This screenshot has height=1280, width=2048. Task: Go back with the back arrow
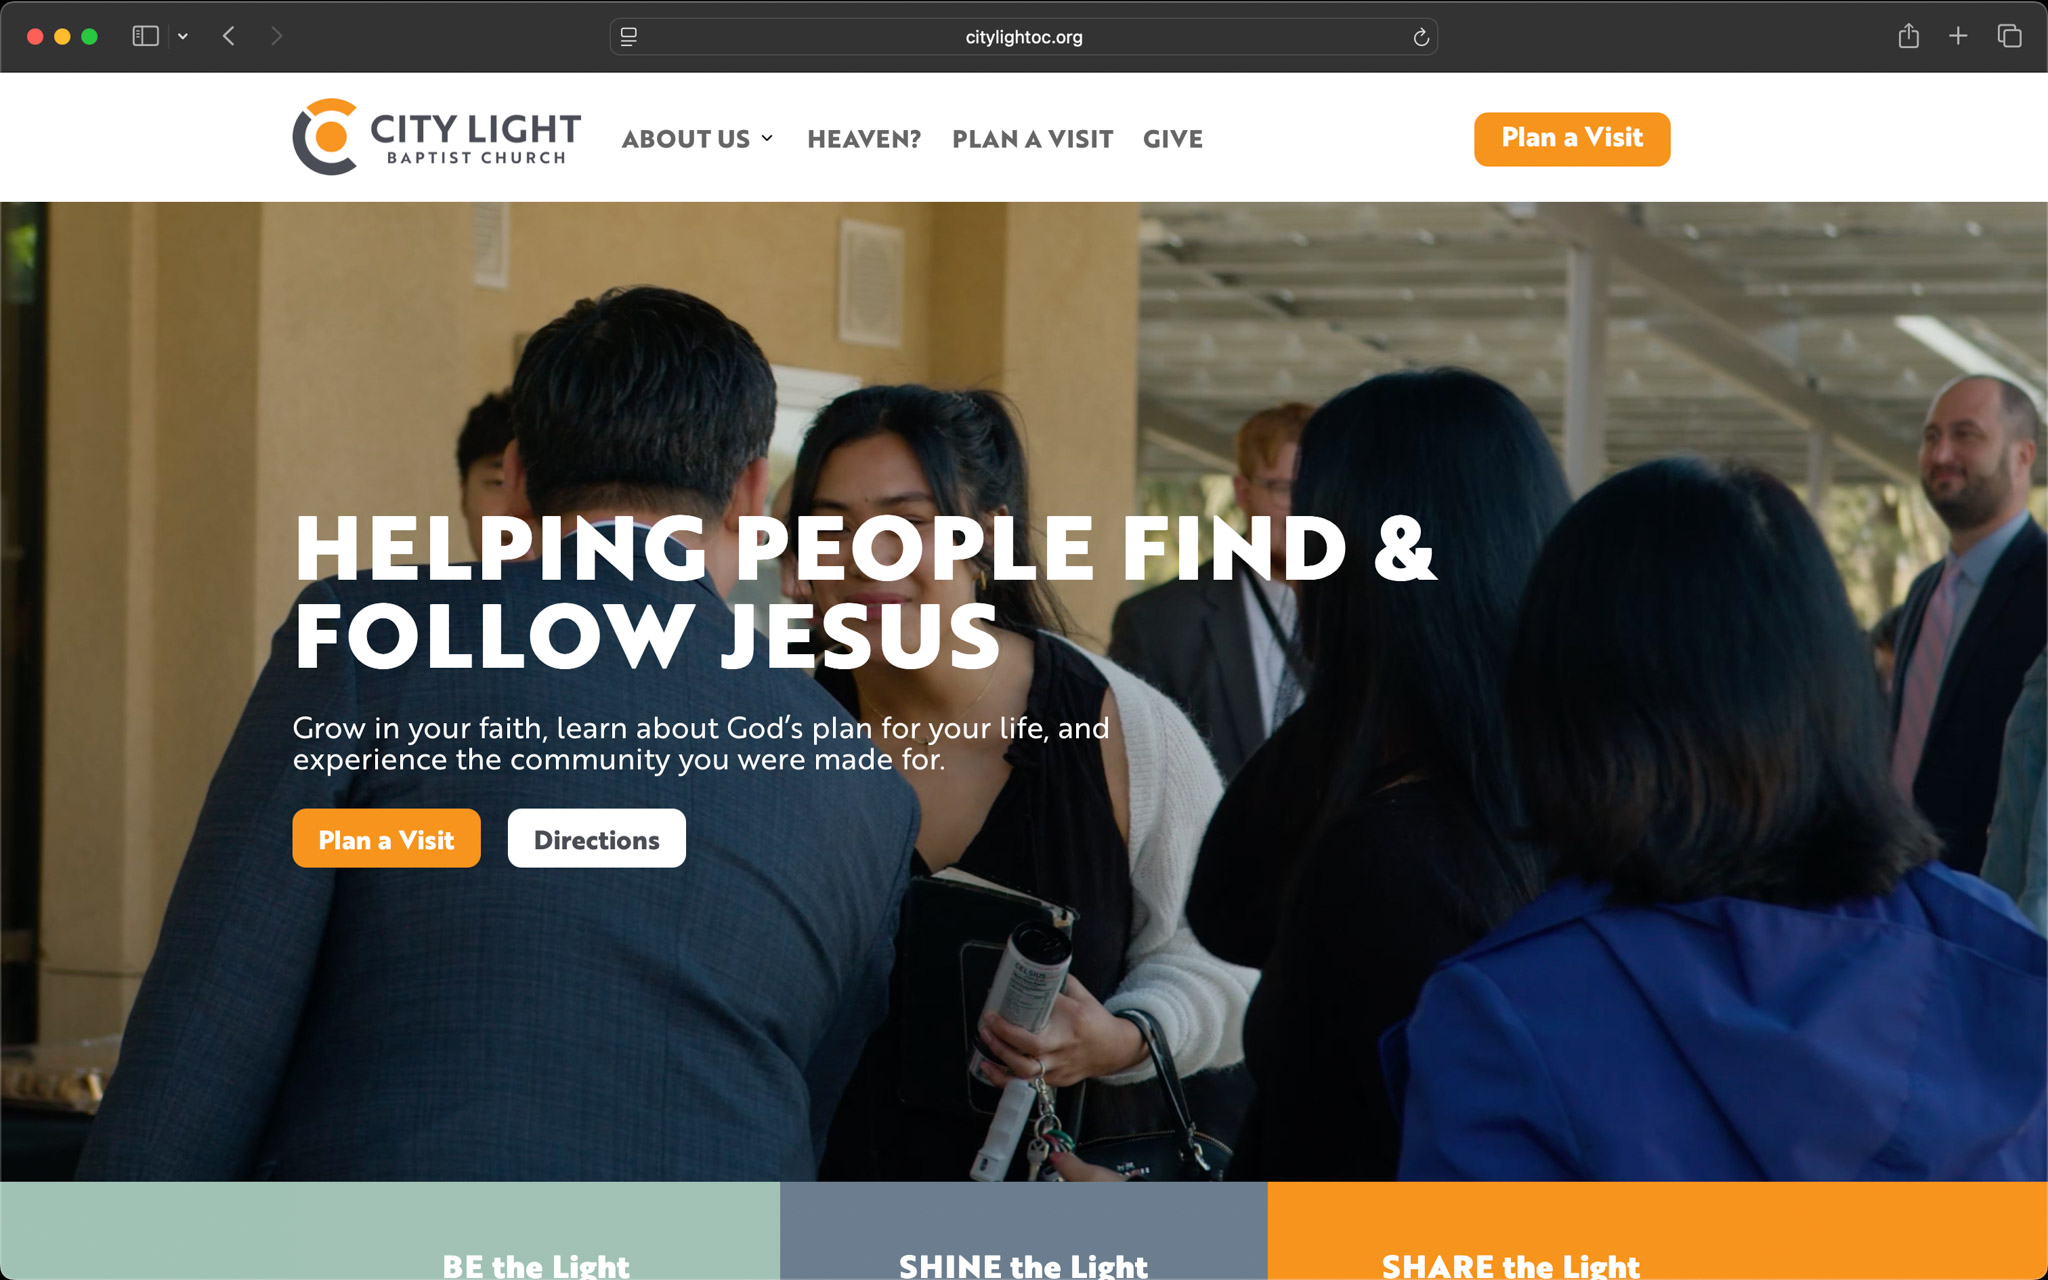click(x=229, y=36)
